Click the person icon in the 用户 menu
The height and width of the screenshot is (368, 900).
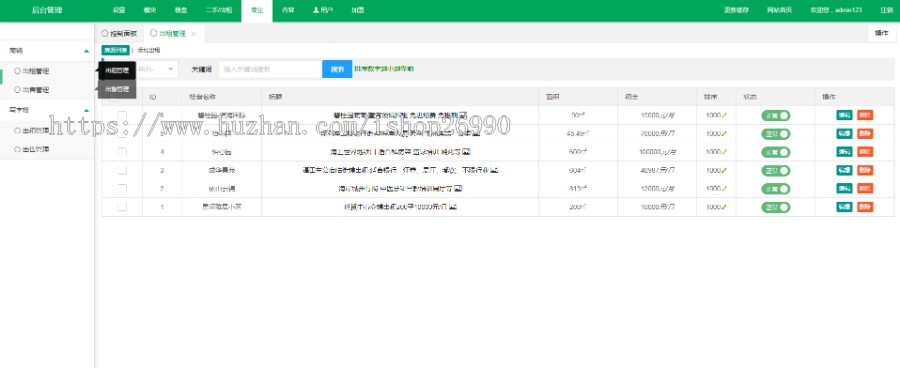[x=316, y=10]
